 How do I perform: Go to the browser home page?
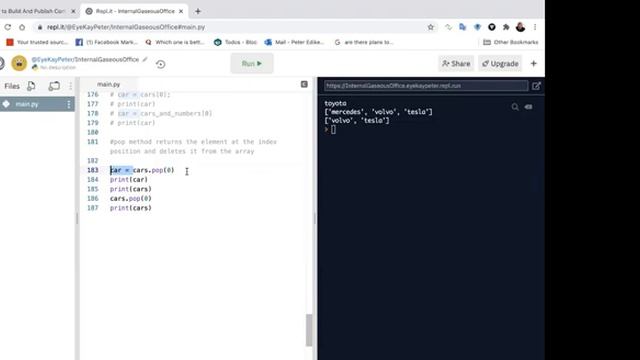click(x=22, y=27)
